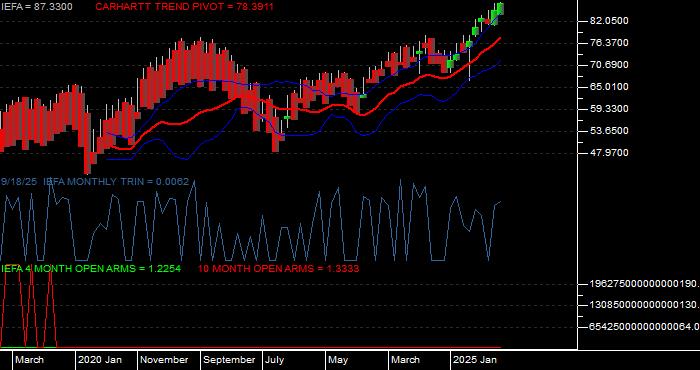Click the 130850000000000130 axis value
This screenshot has width=700, height=370.
click(644, 306)
